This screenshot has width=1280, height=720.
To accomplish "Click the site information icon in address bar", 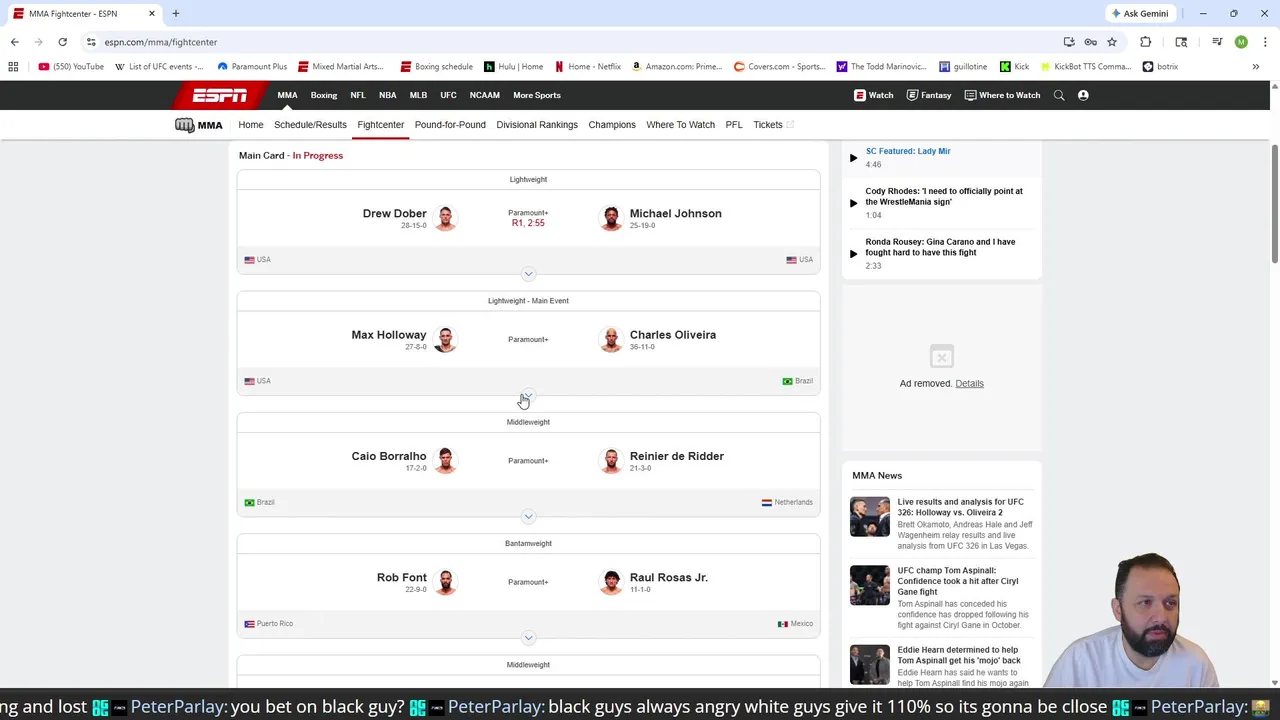I will 91,42.
